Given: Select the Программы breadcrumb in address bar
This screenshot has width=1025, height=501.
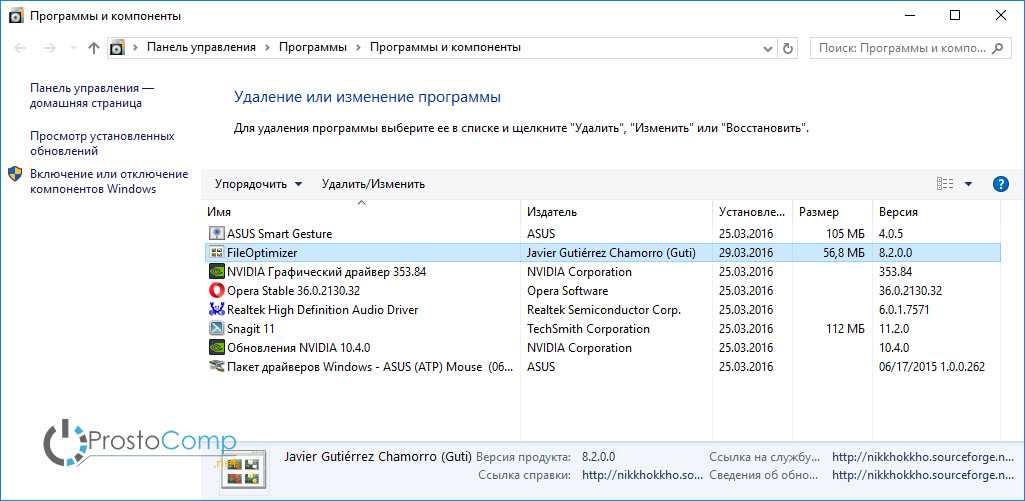Looking at the screenshot, I should coord(313,47).
